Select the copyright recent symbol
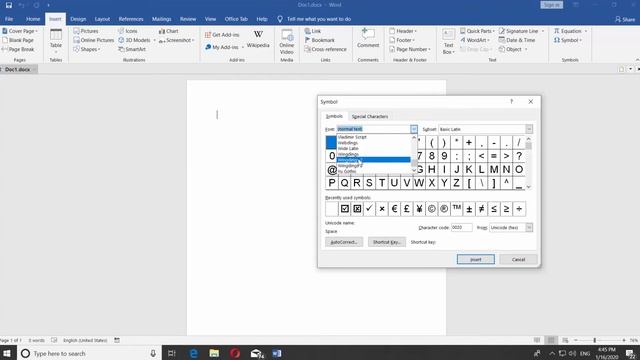640x360 pixels. point(431,209)
